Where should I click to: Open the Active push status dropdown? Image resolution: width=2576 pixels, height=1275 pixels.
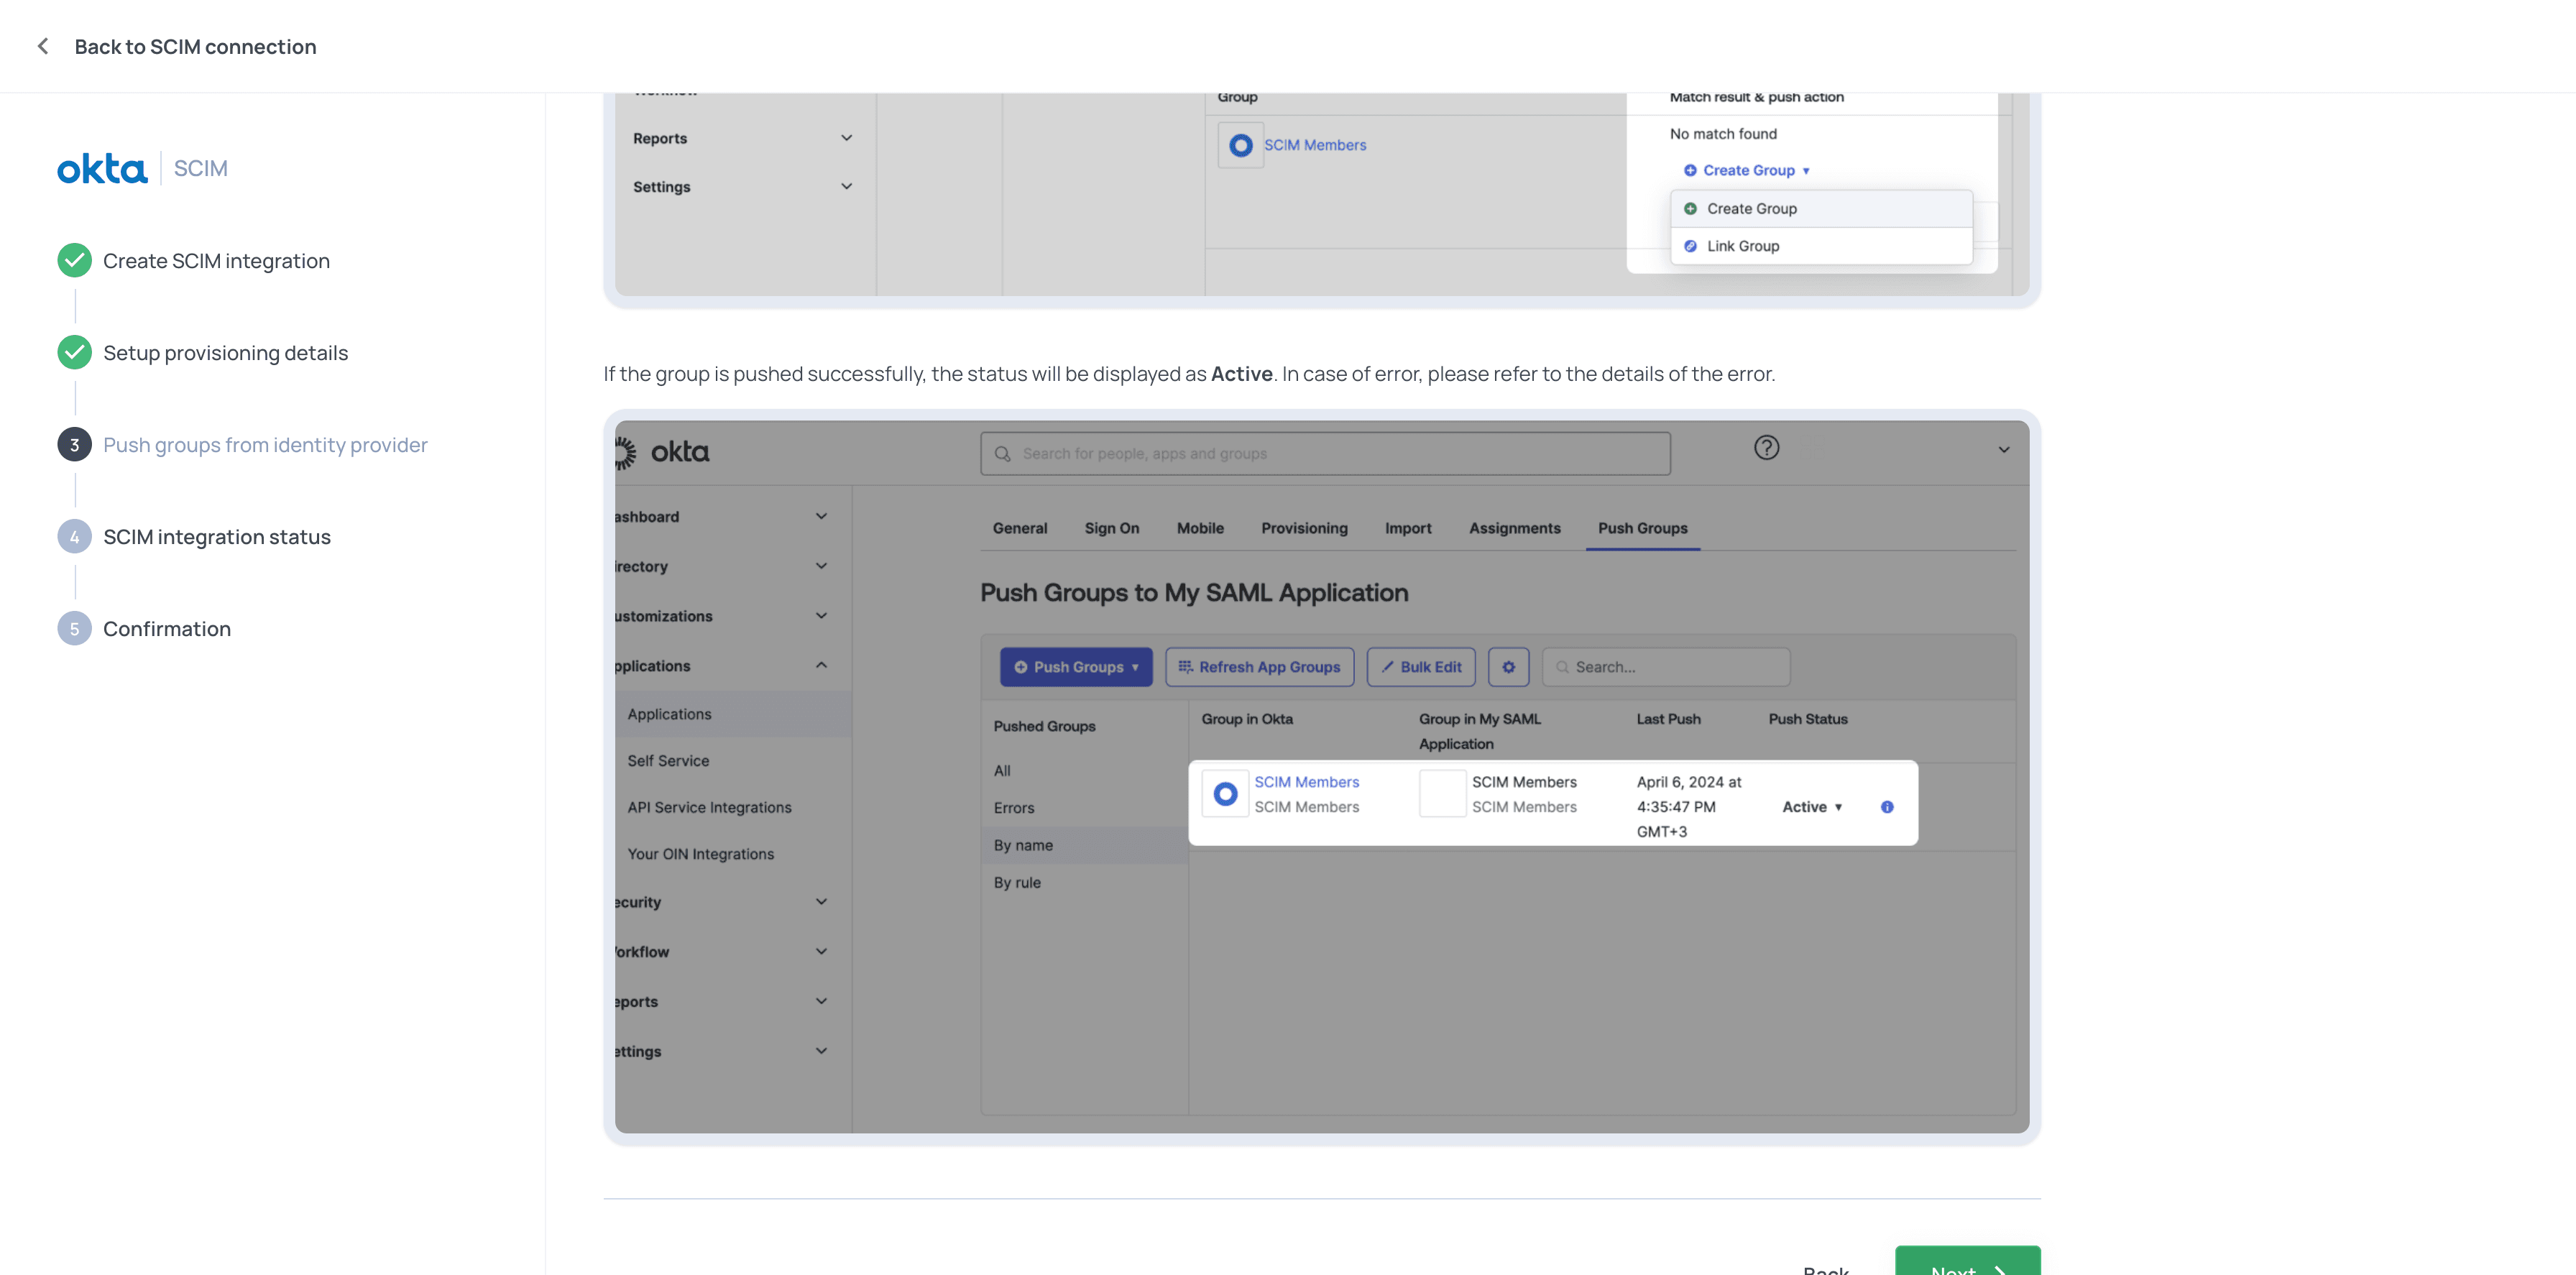pos(1811,807)
